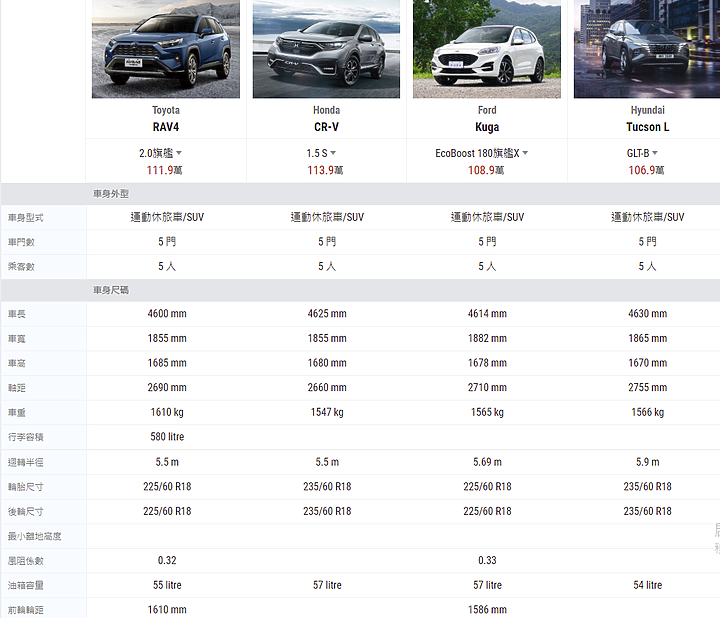
Task: Select the RAV4 weight value 1610 kg
Action: pos(167,412)
